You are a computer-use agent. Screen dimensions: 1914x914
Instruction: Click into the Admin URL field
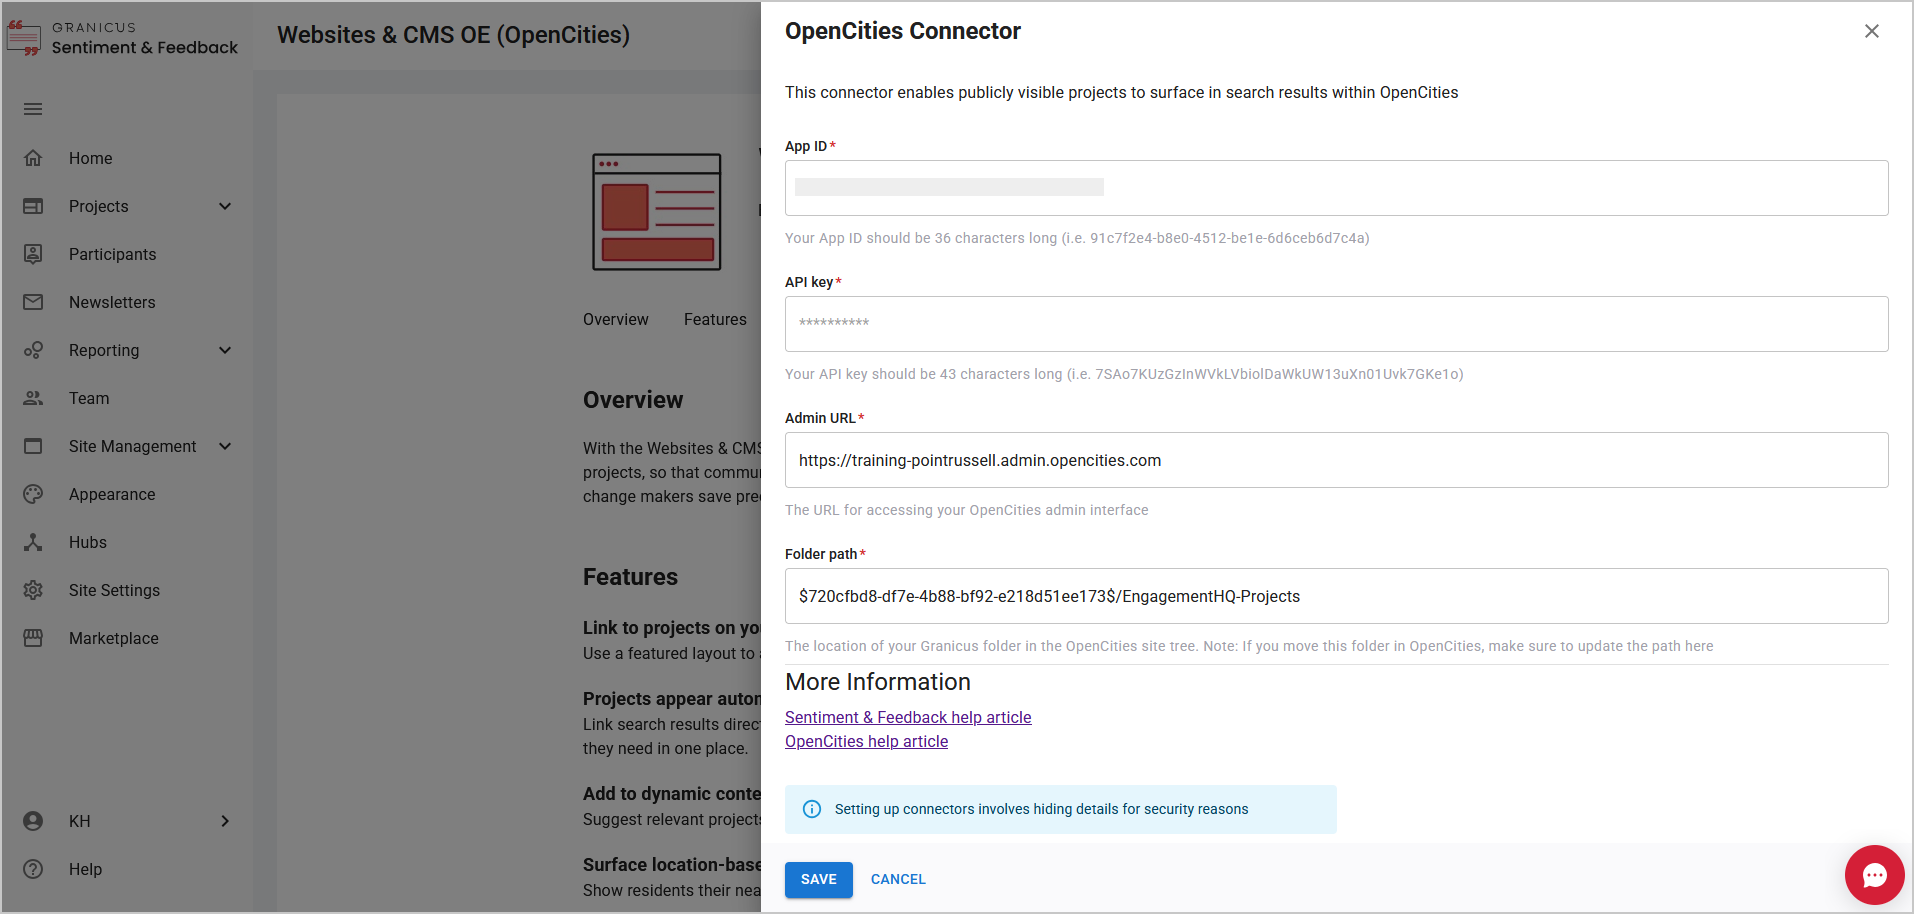tap(1336, 460)
